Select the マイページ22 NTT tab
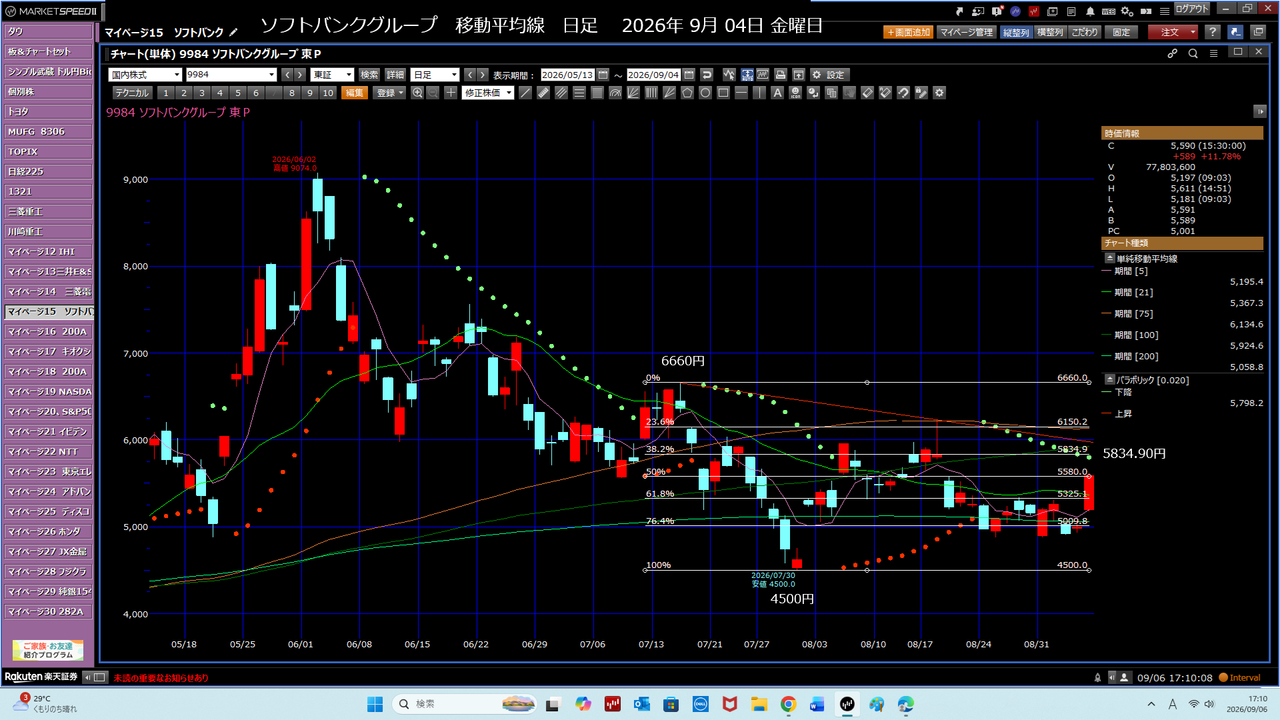 [x=48, y=451]
